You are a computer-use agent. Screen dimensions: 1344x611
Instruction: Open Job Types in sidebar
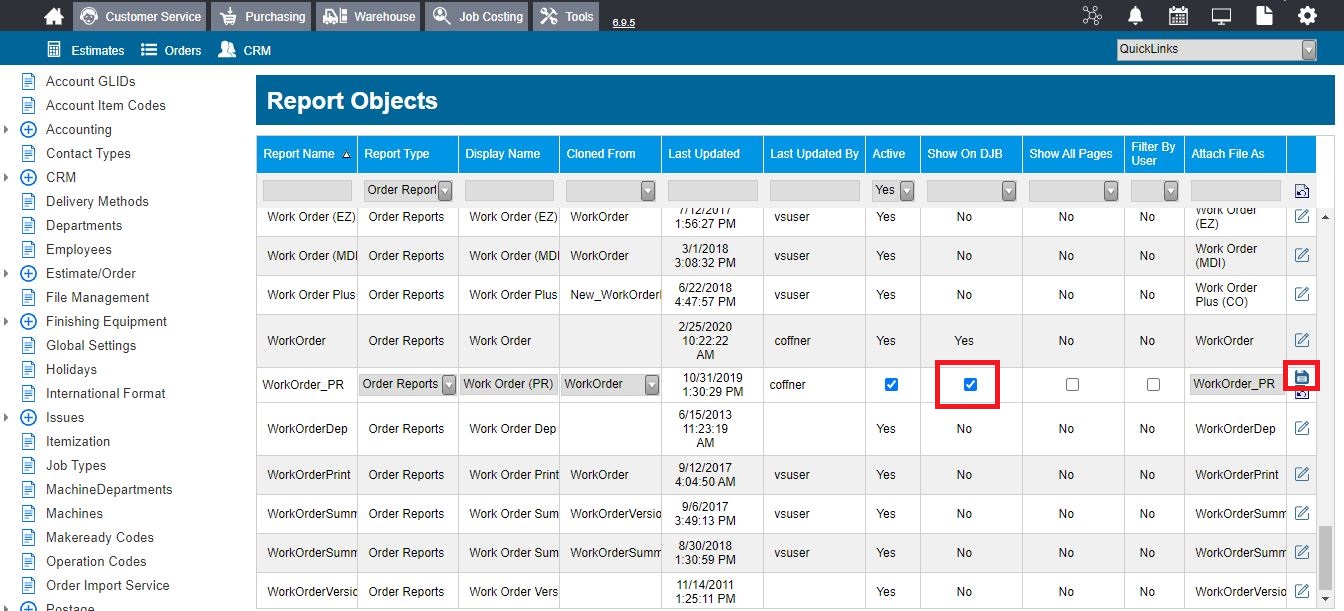coord(76,465)
